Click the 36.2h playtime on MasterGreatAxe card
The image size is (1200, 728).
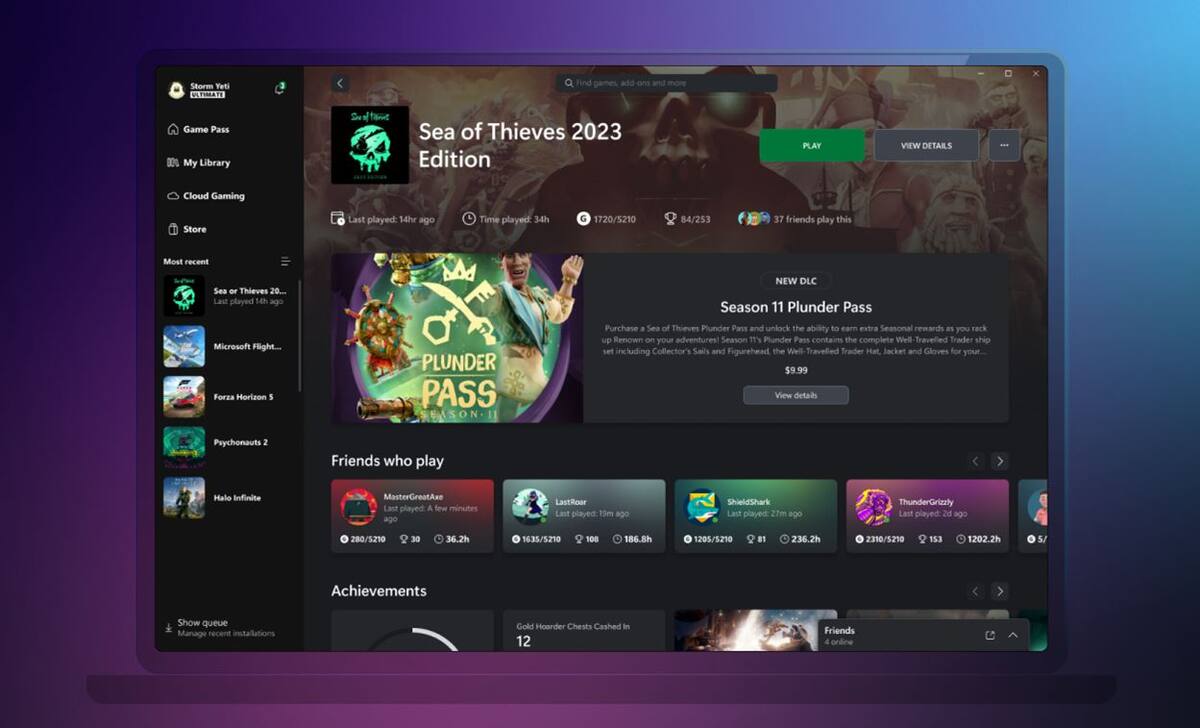(457, 539)
